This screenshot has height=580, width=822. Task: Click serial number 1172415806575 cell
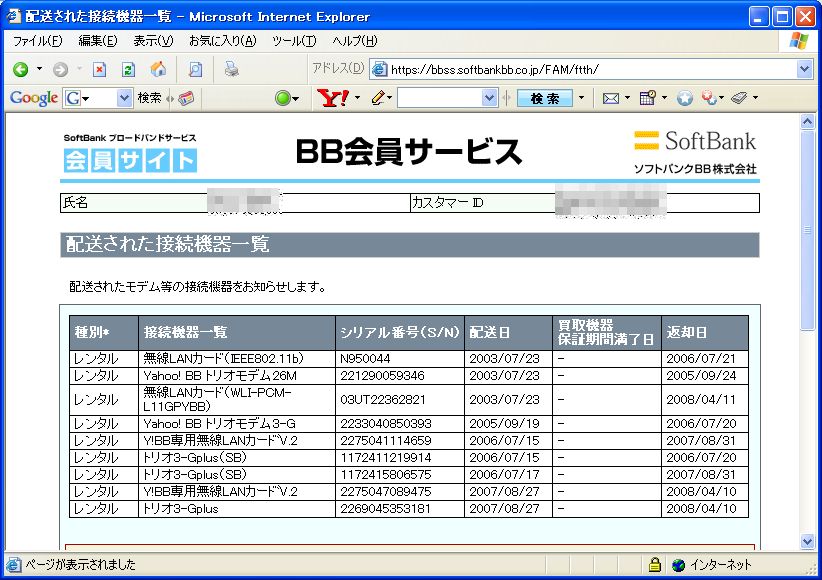point(399,475)
